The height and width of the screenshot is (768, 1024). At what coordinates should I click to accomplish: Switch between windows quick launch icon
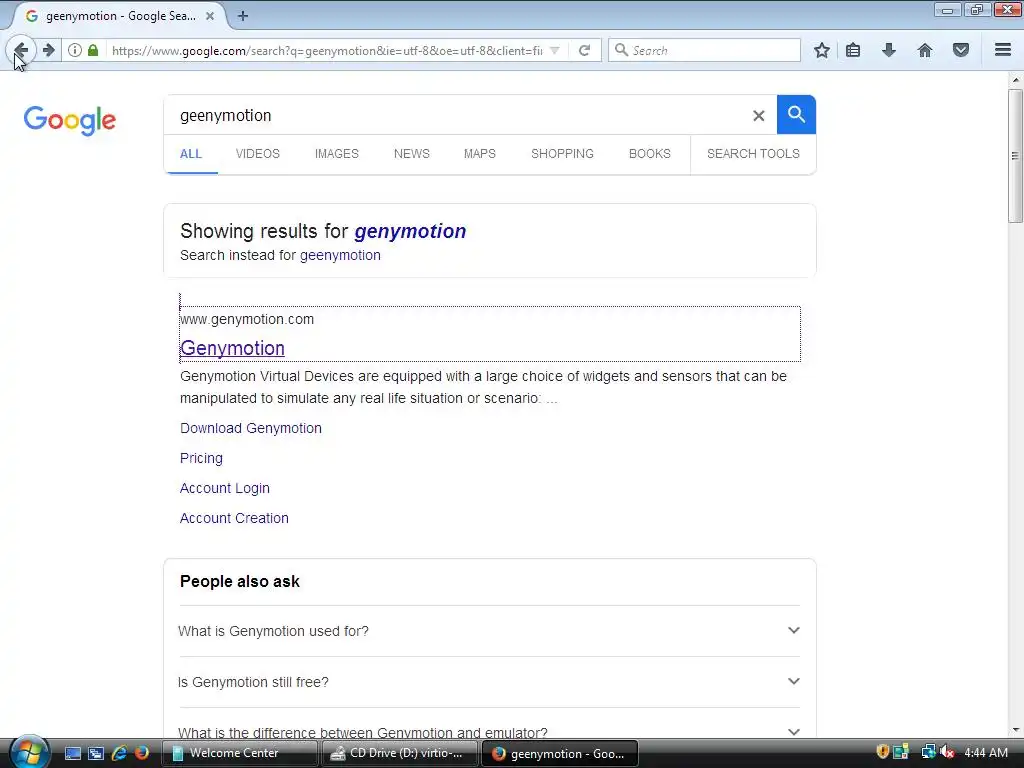click(x=96, y=753)
